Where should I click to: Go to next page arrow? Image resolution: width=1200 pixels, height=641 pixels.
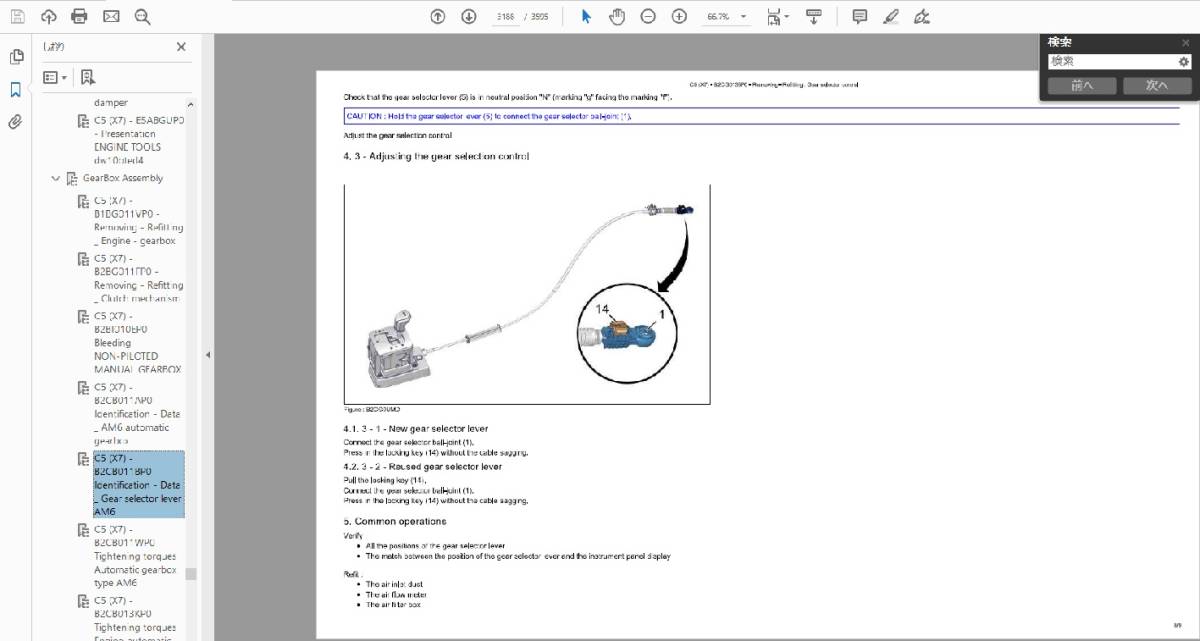point(469,16)
